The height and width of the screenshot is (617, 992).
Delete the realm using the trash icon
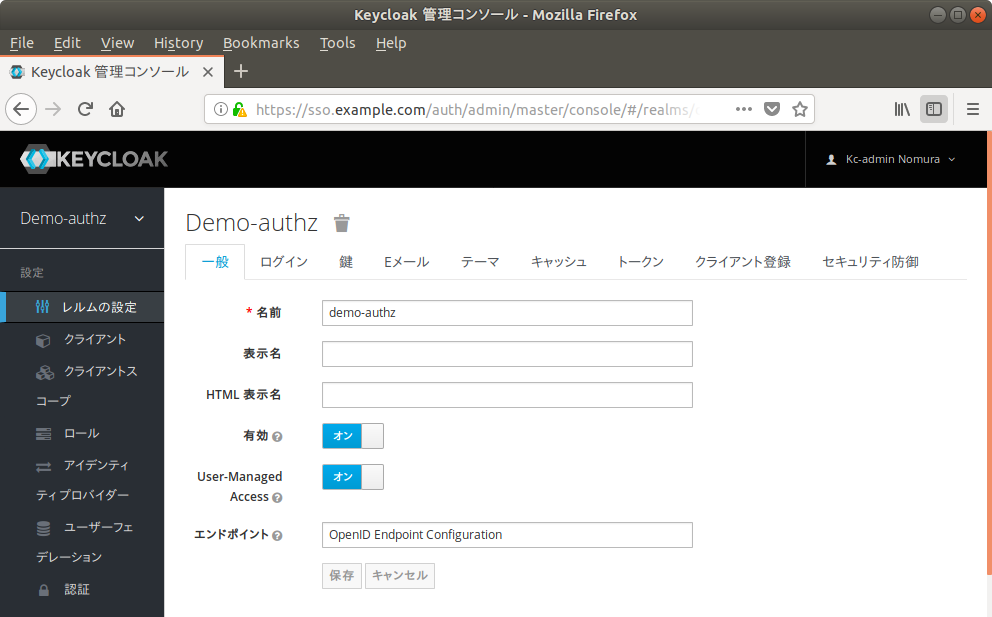tap(341, 224)
